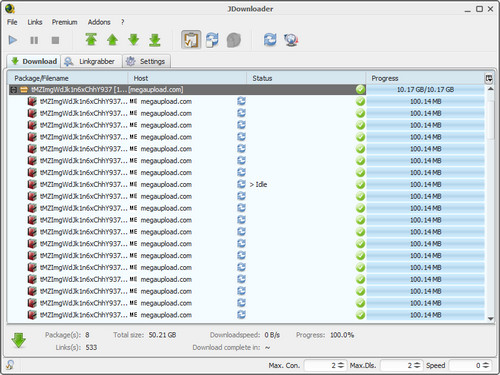Move selection down with single green down arrow
500x375 pixels.
(134, 40)
